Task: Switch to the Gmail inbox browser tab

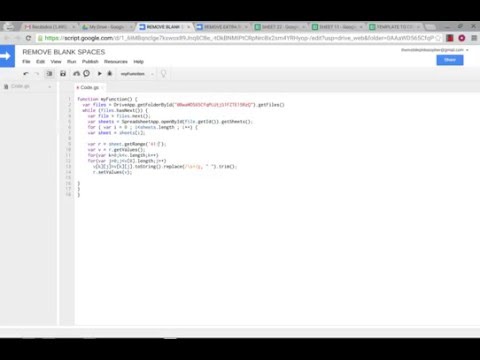Action: [49, 27]
